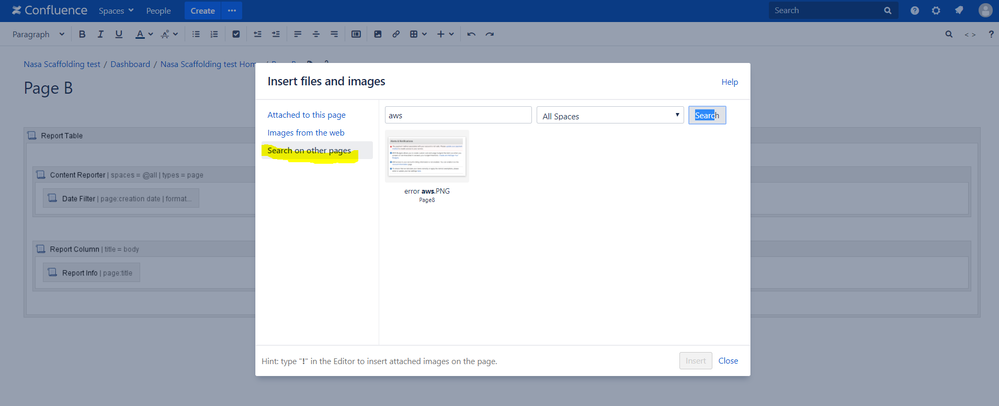Align text center

[315, 34]
